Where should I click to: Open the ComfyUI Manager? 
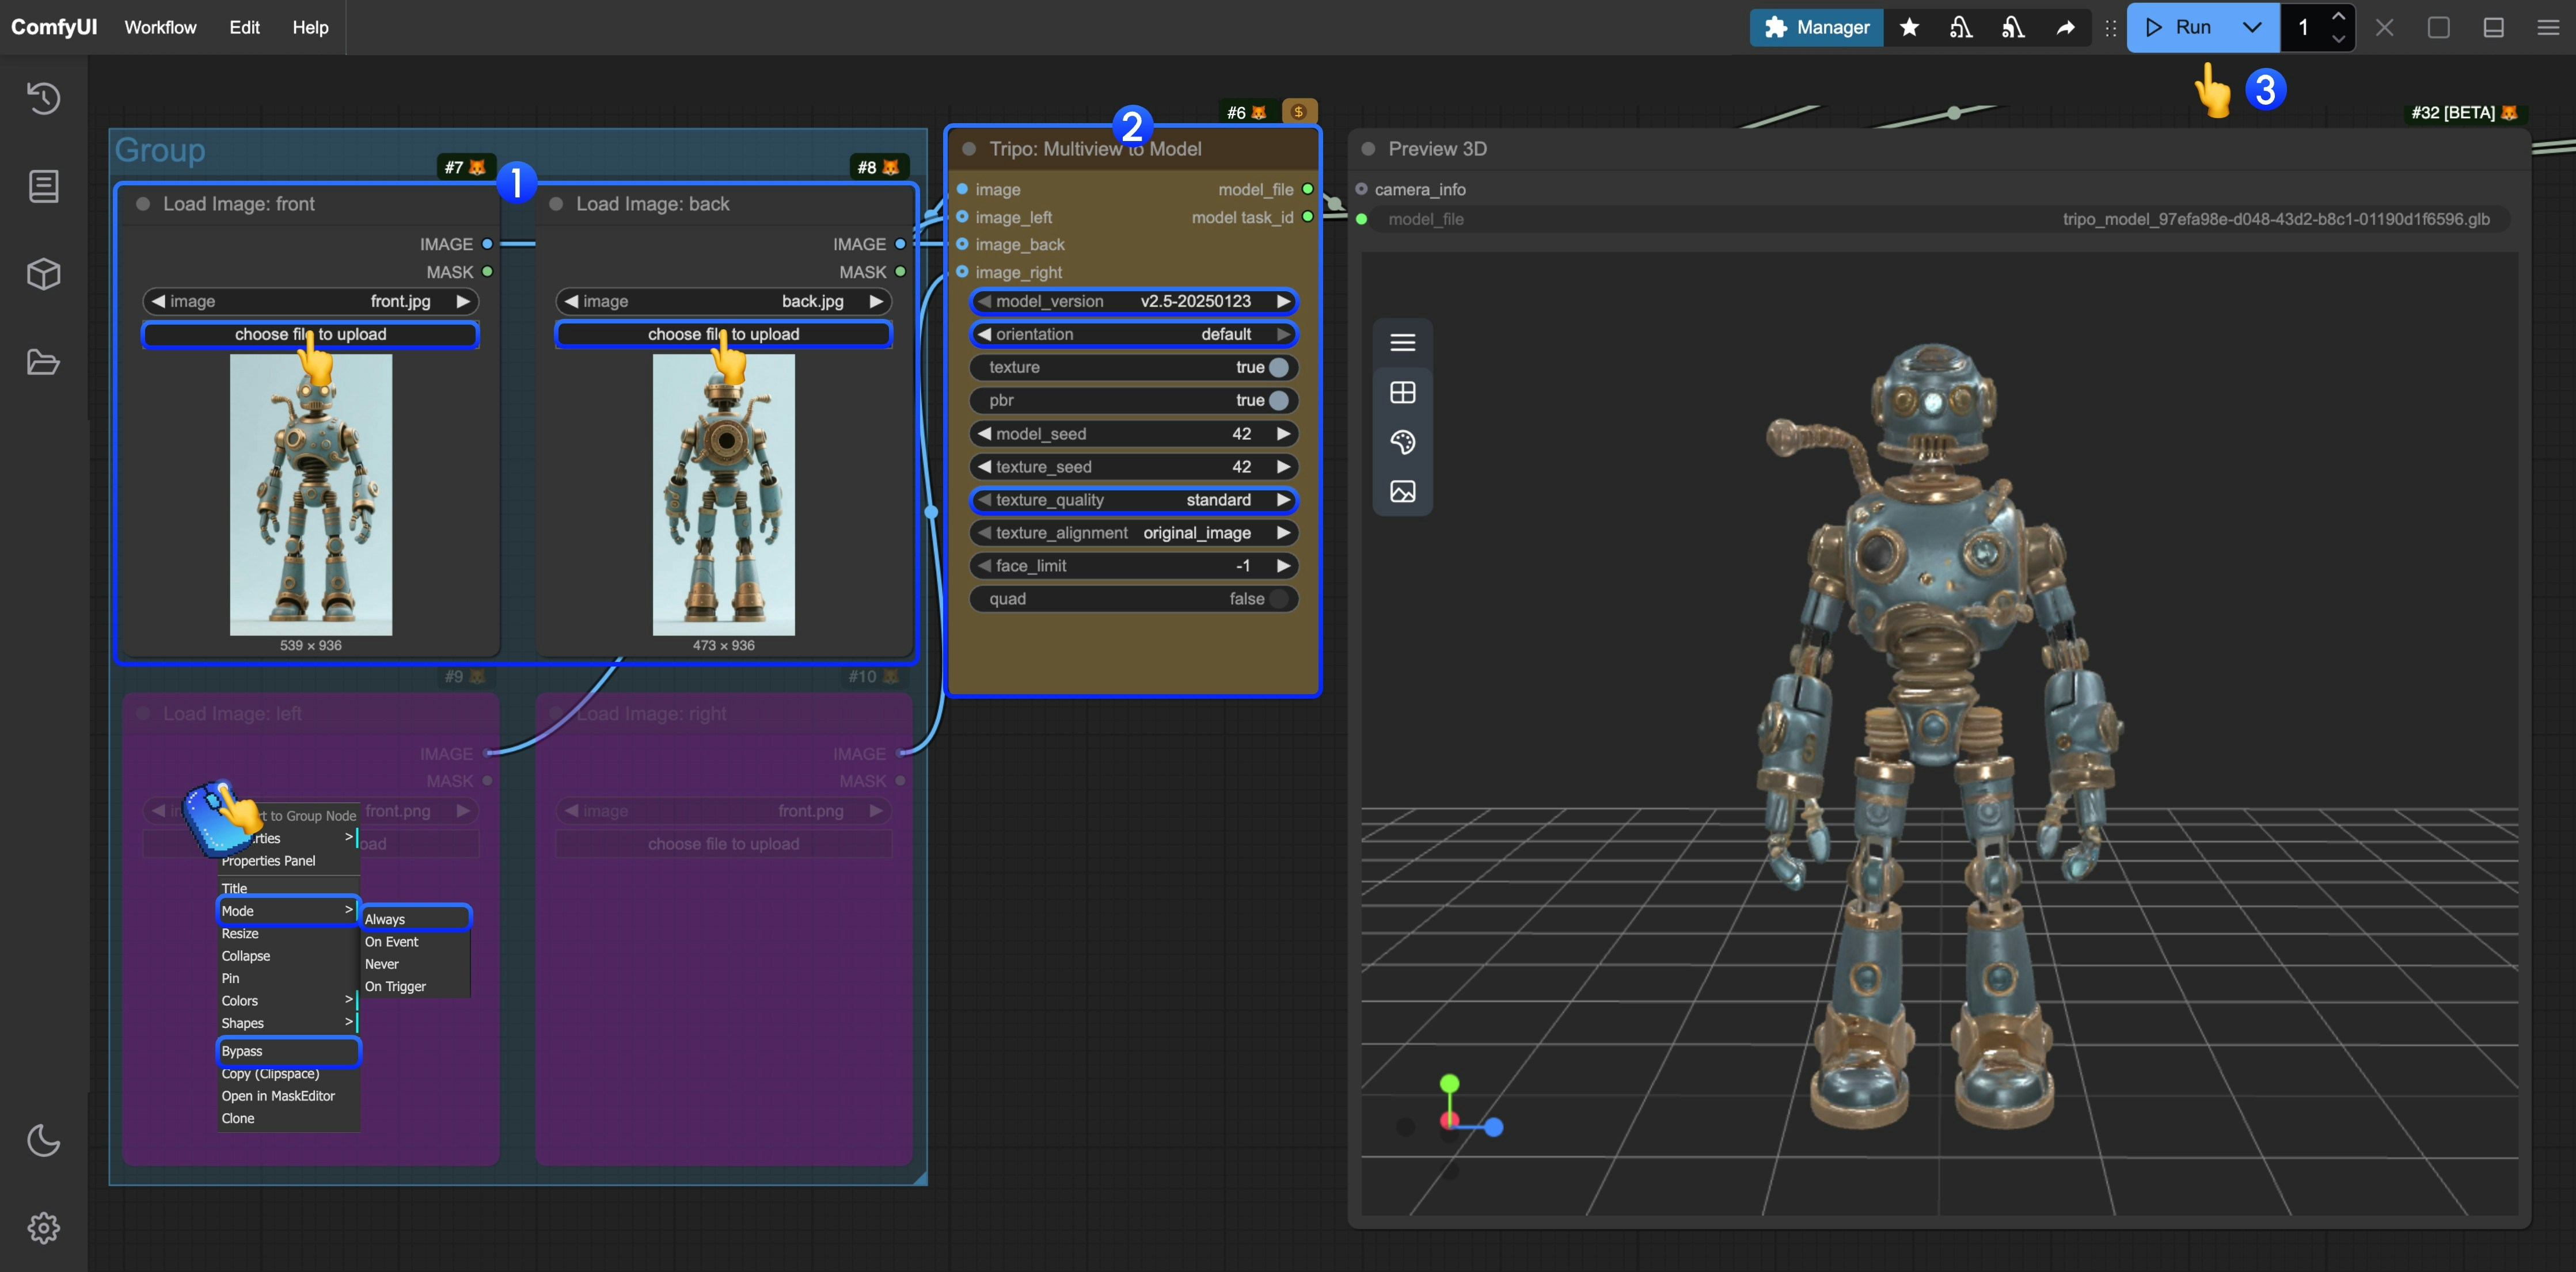[x=1816, y=27]
